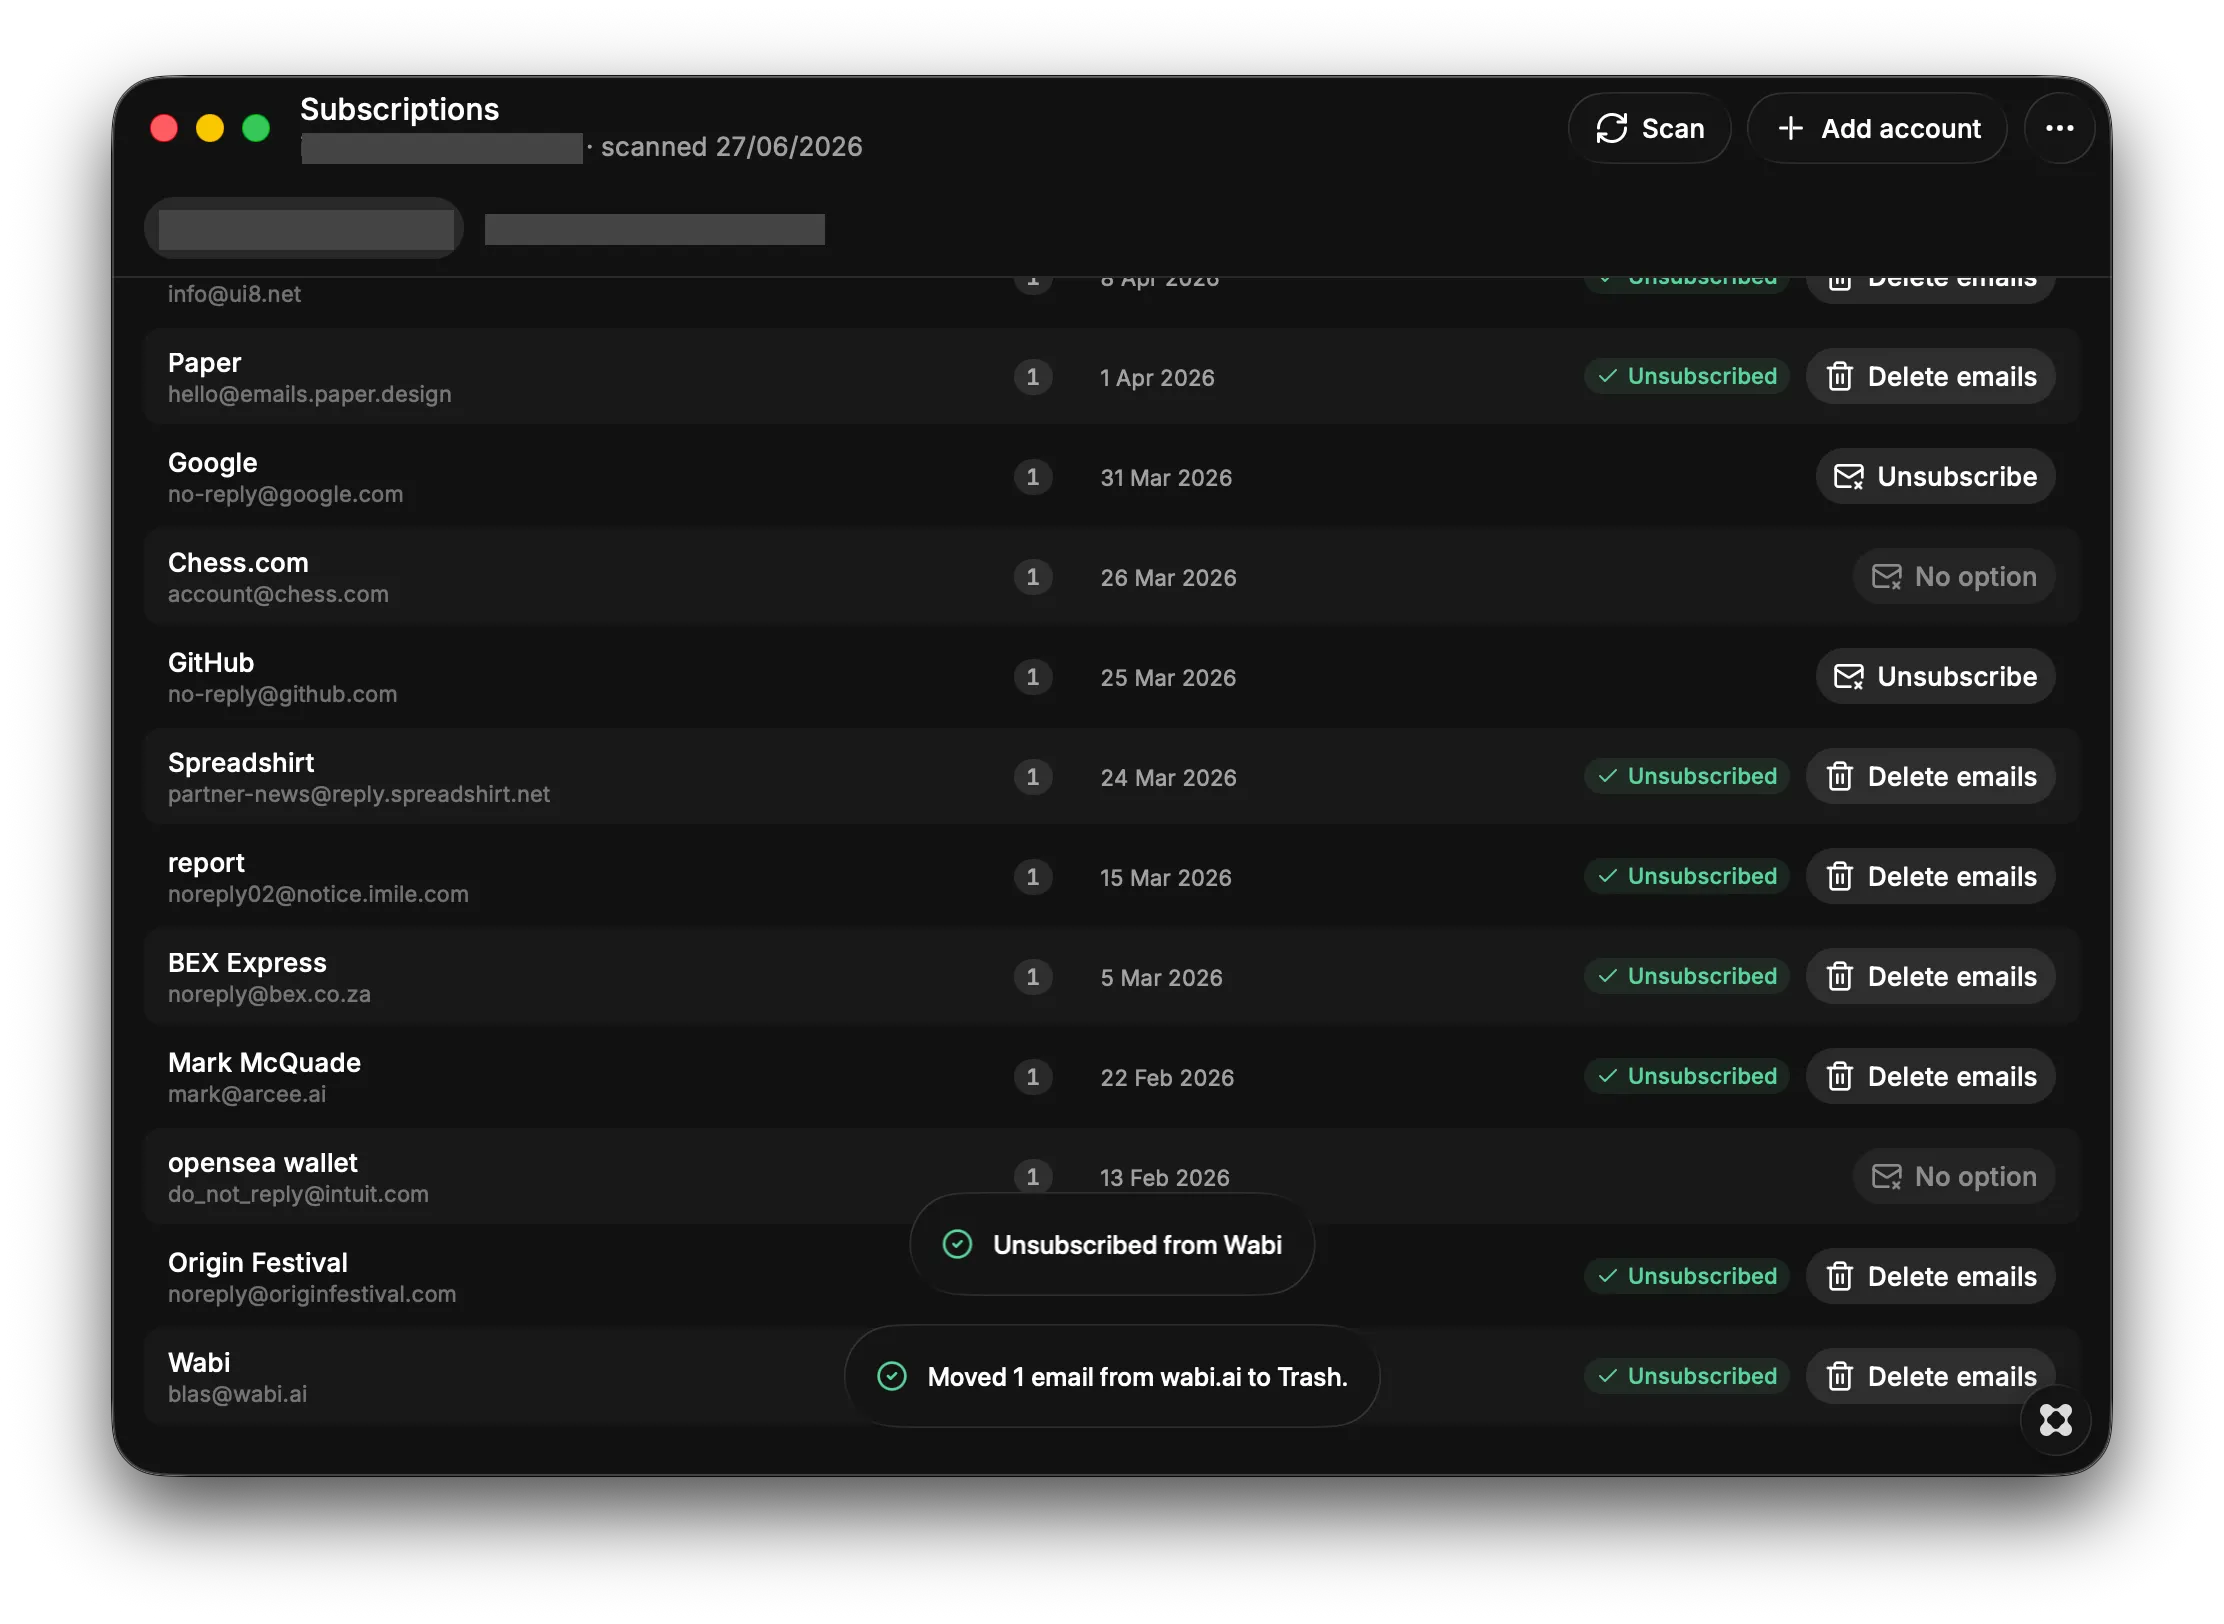Select the GitHub subscription name
This screenshot has height=1624, width=2224.
click(211, 663)
